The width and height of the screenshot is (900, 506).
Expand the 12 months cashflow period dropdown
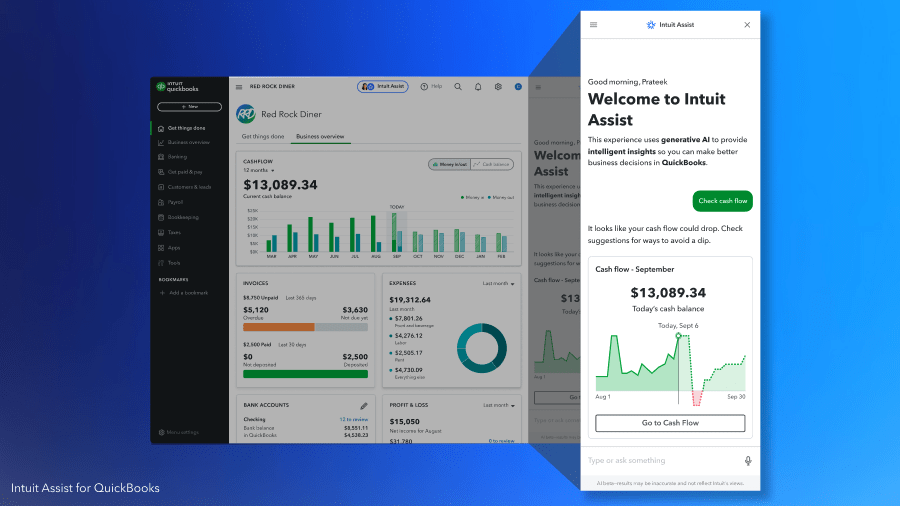tap(259, 170)
